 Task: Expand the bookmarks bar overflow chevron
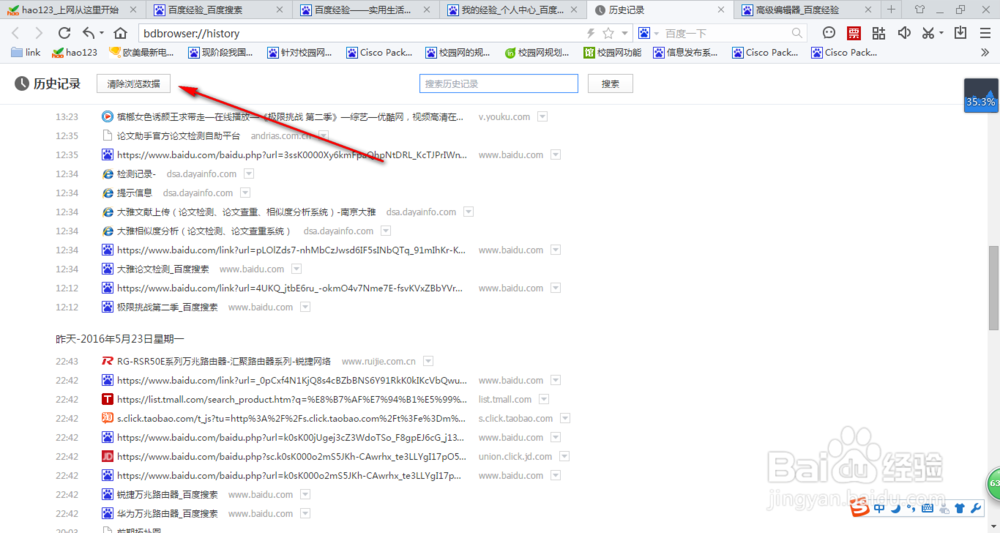[985, 53]
